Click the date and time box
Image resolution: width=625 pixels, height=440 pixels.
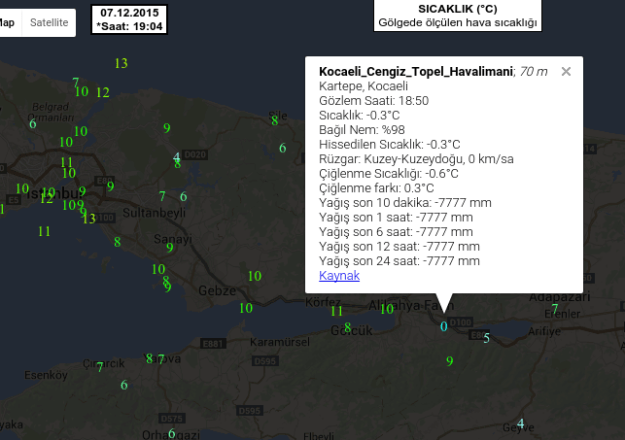tap(130, 18)
